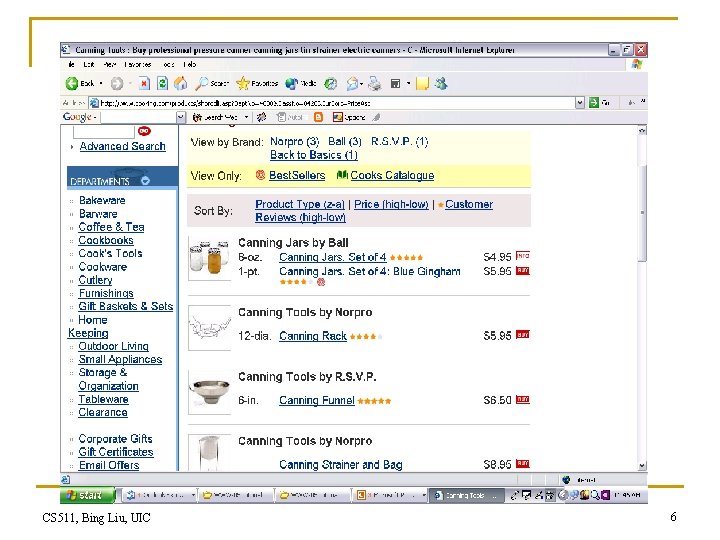Open the Tools menu
The height and width of the screenshot is (540, 720).
169,64
